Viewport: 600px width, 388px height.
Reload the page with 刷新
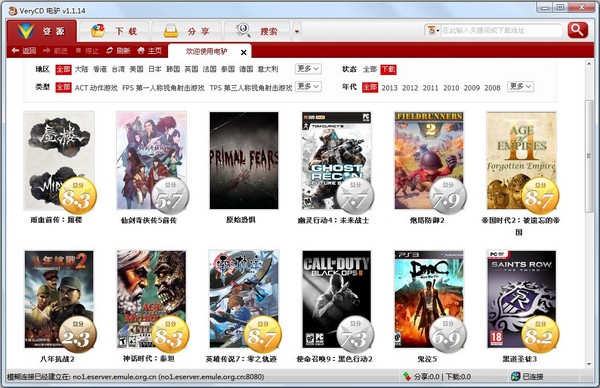click(118, 51)
